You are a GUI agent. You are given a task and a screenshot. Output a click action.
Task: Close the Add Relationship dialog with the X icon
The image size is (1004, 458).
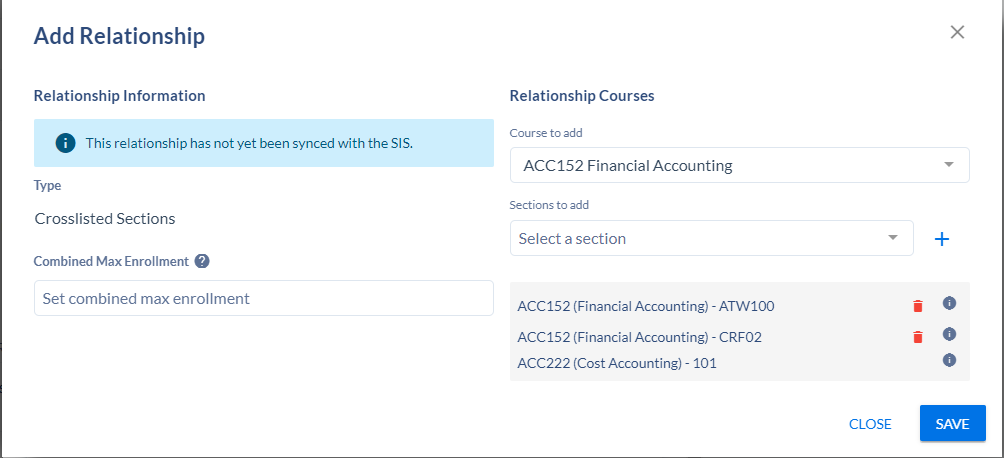957,32
